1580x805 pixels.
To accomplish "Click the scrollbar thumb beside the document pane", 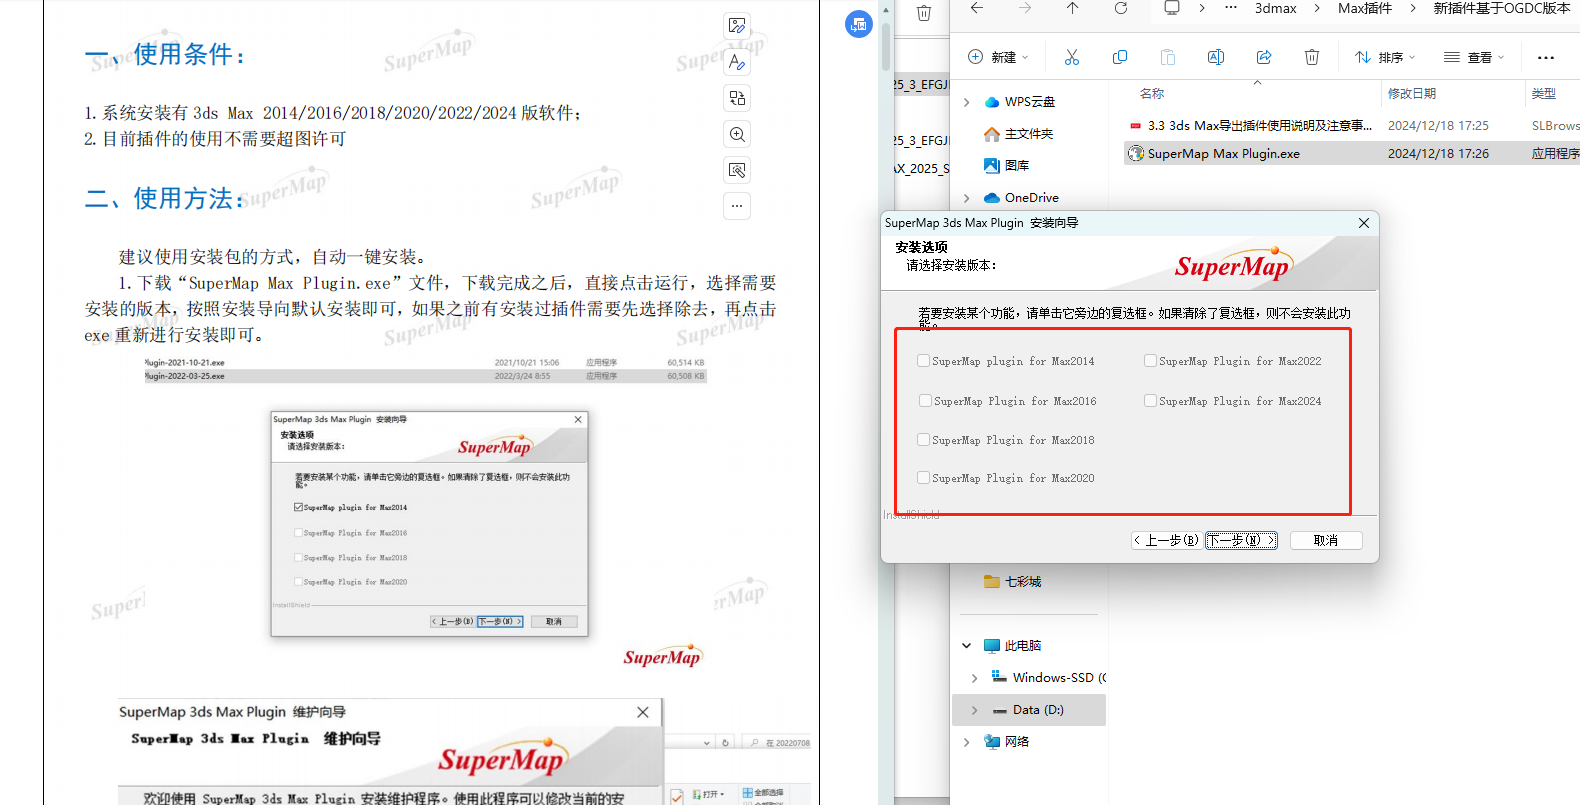I will pos(886,45).
